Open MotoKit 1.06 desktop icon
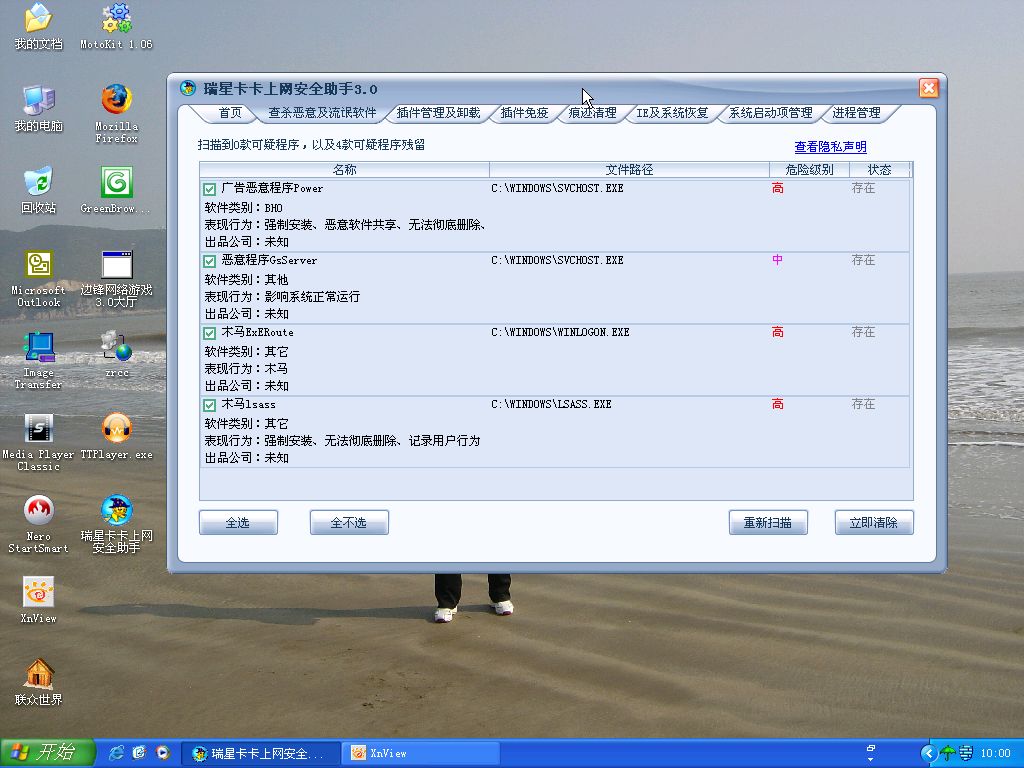This screenshot has width=1024, height=768. click(116, 26)
